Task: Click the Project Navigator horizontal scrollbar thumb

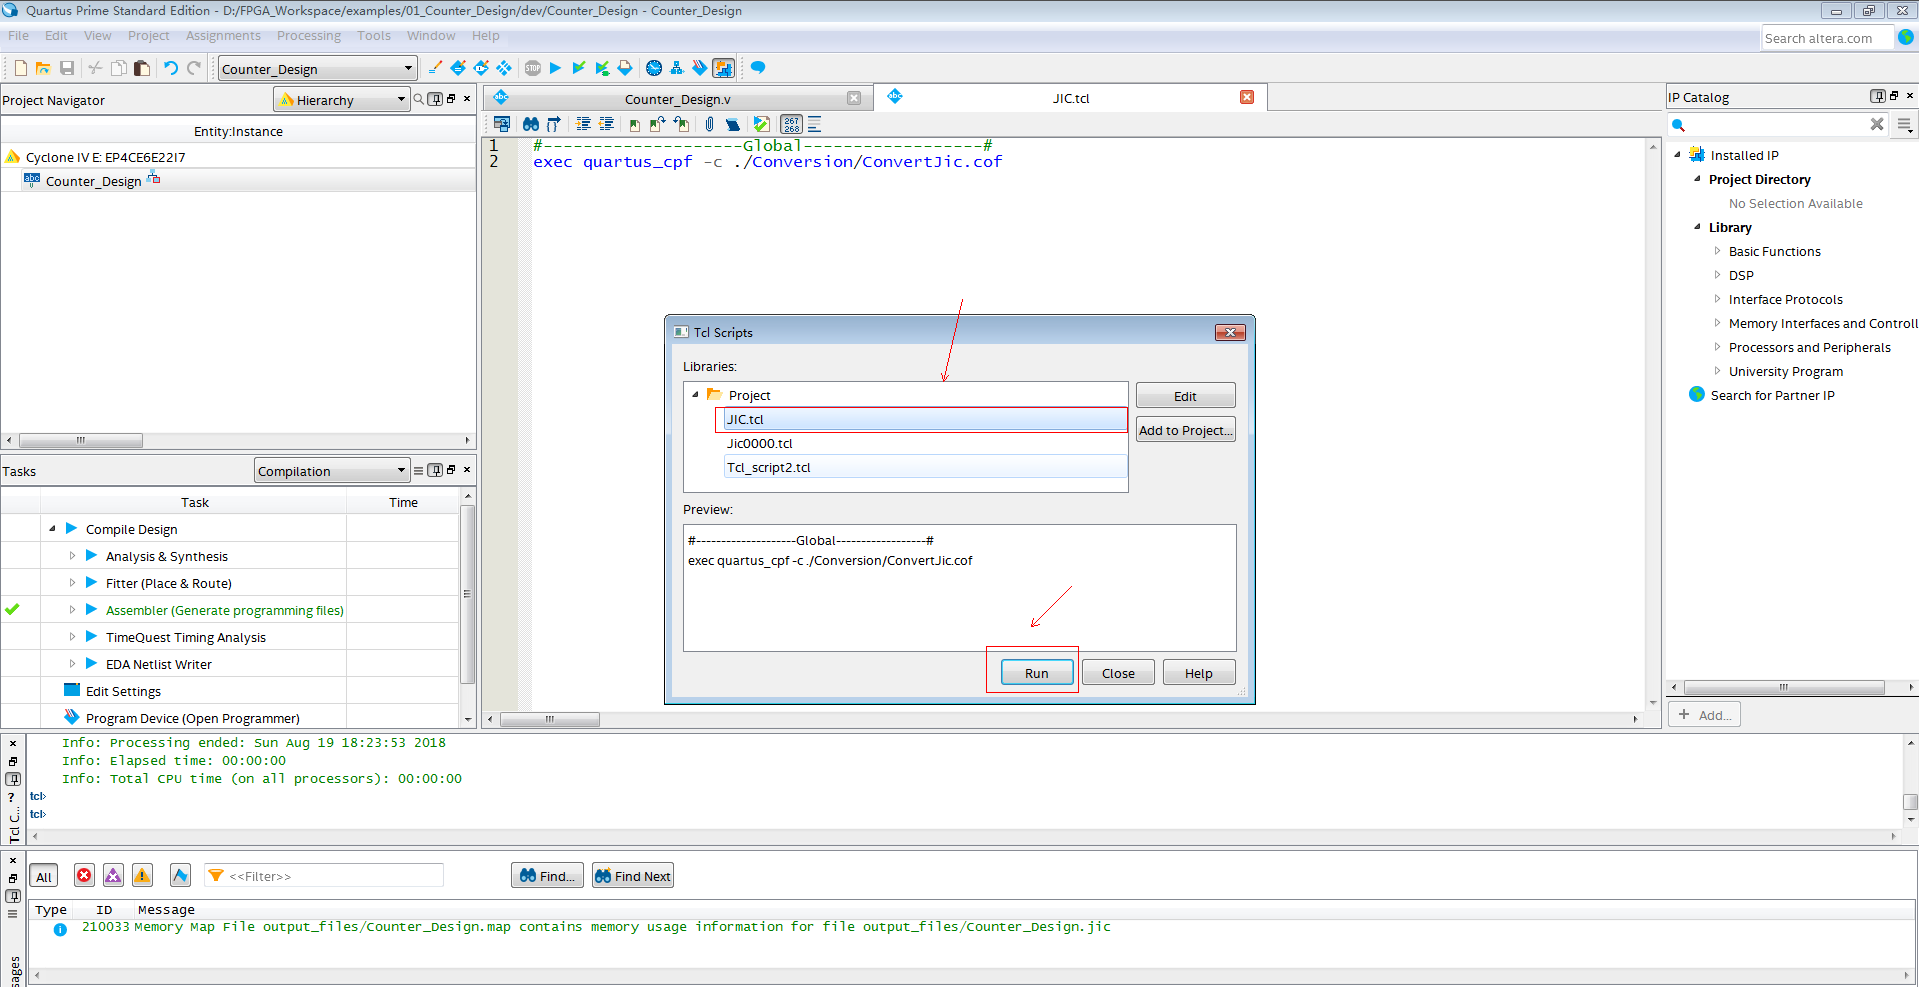Action: tap(81, 440)
